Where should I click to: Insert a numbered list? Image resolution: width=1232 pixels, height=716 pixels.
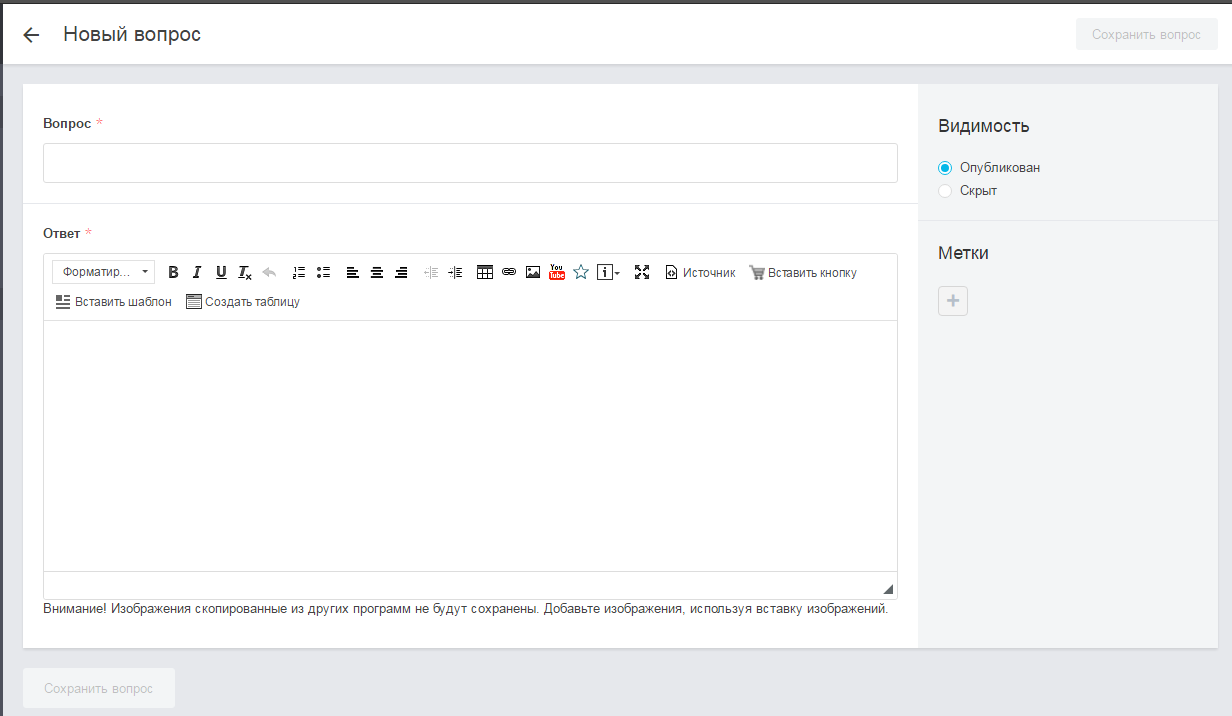tap(299, 272)
